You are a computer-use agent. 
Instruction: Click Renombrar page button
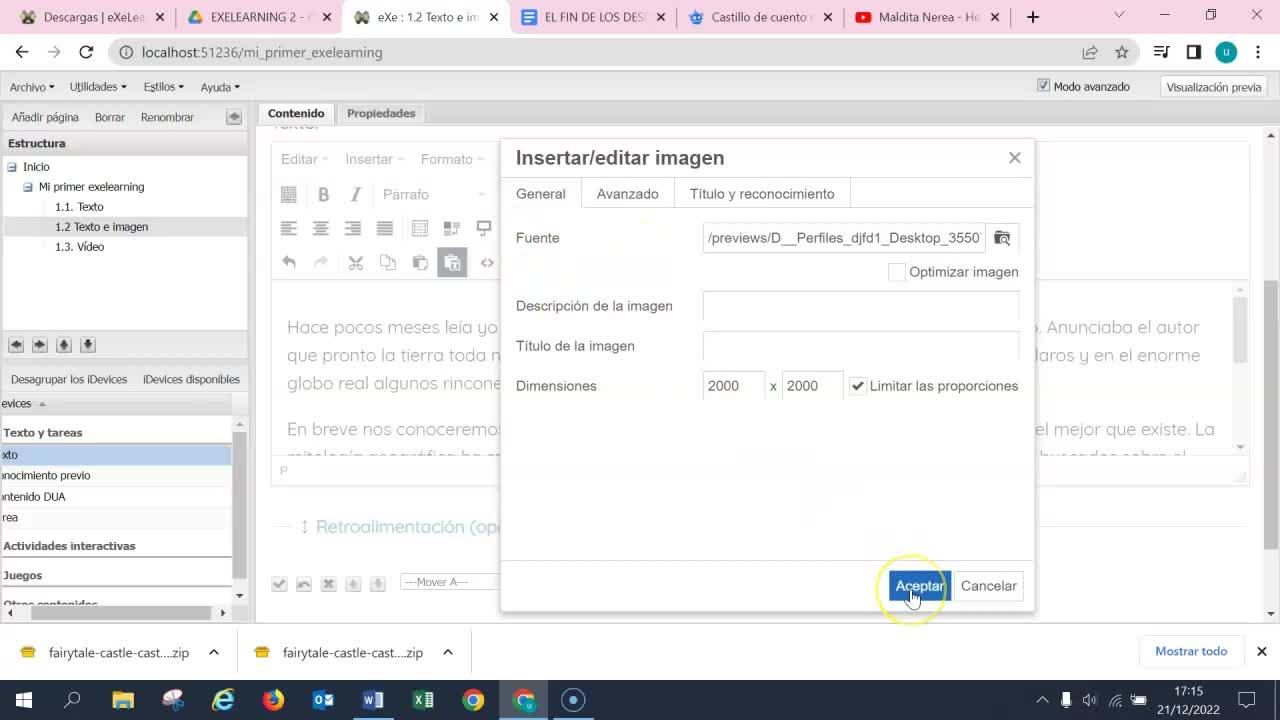point(167,117)
